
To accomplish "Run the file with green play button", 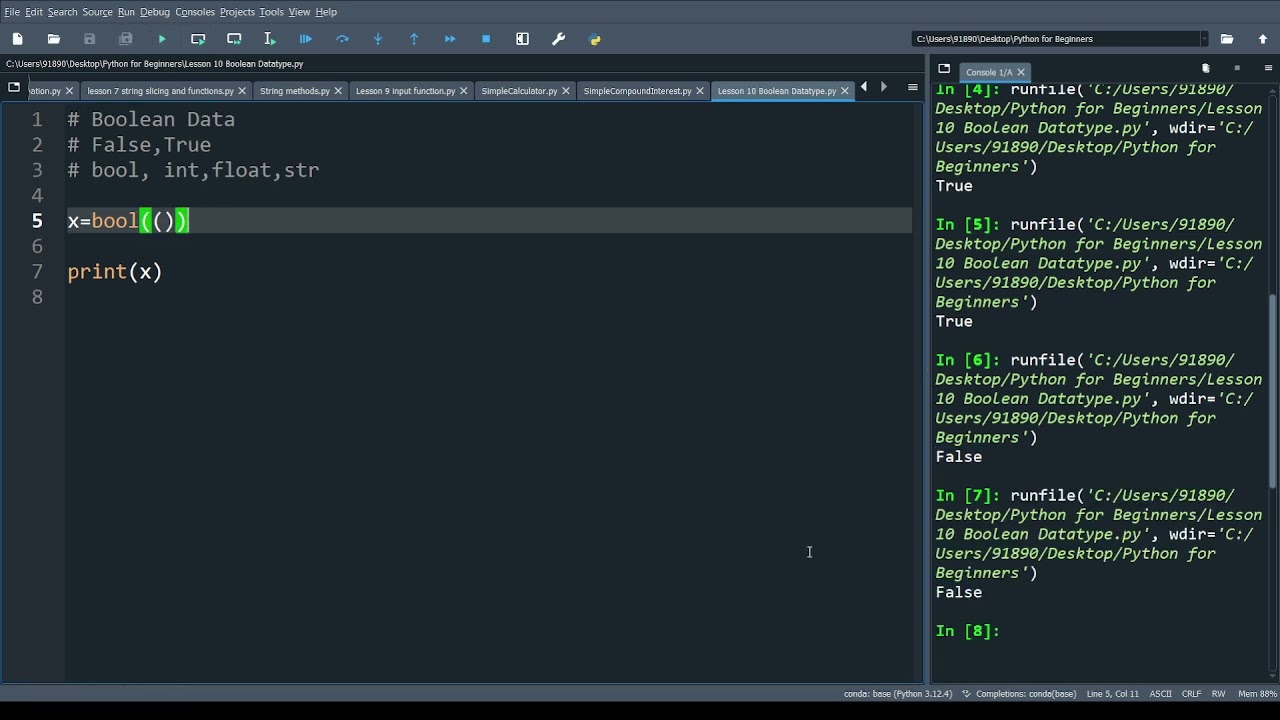I will pos(162,39).
